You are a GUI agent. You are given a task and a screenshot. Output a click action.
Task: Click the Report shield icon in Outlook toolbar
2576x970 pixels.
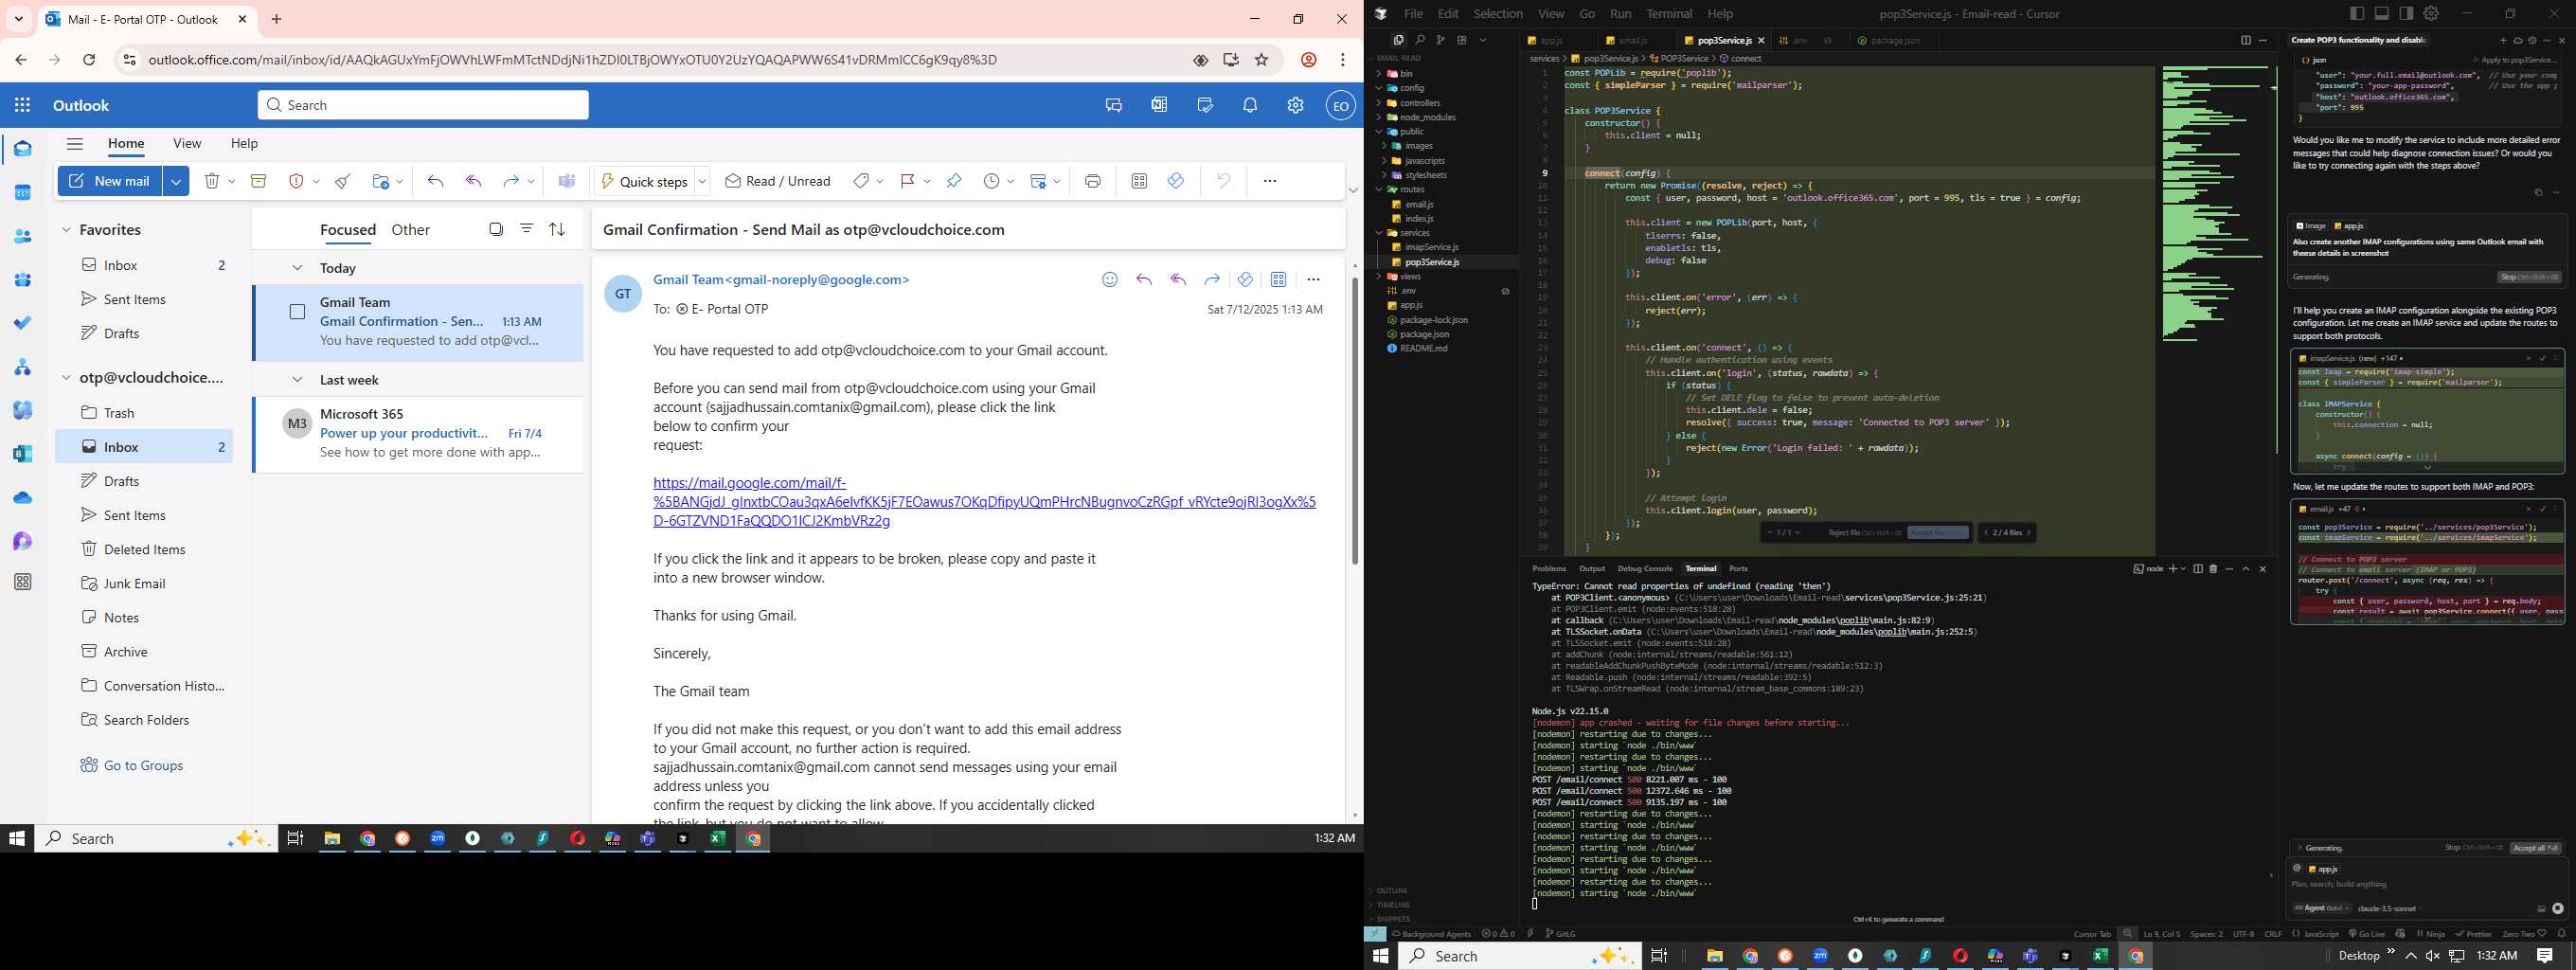296,181
